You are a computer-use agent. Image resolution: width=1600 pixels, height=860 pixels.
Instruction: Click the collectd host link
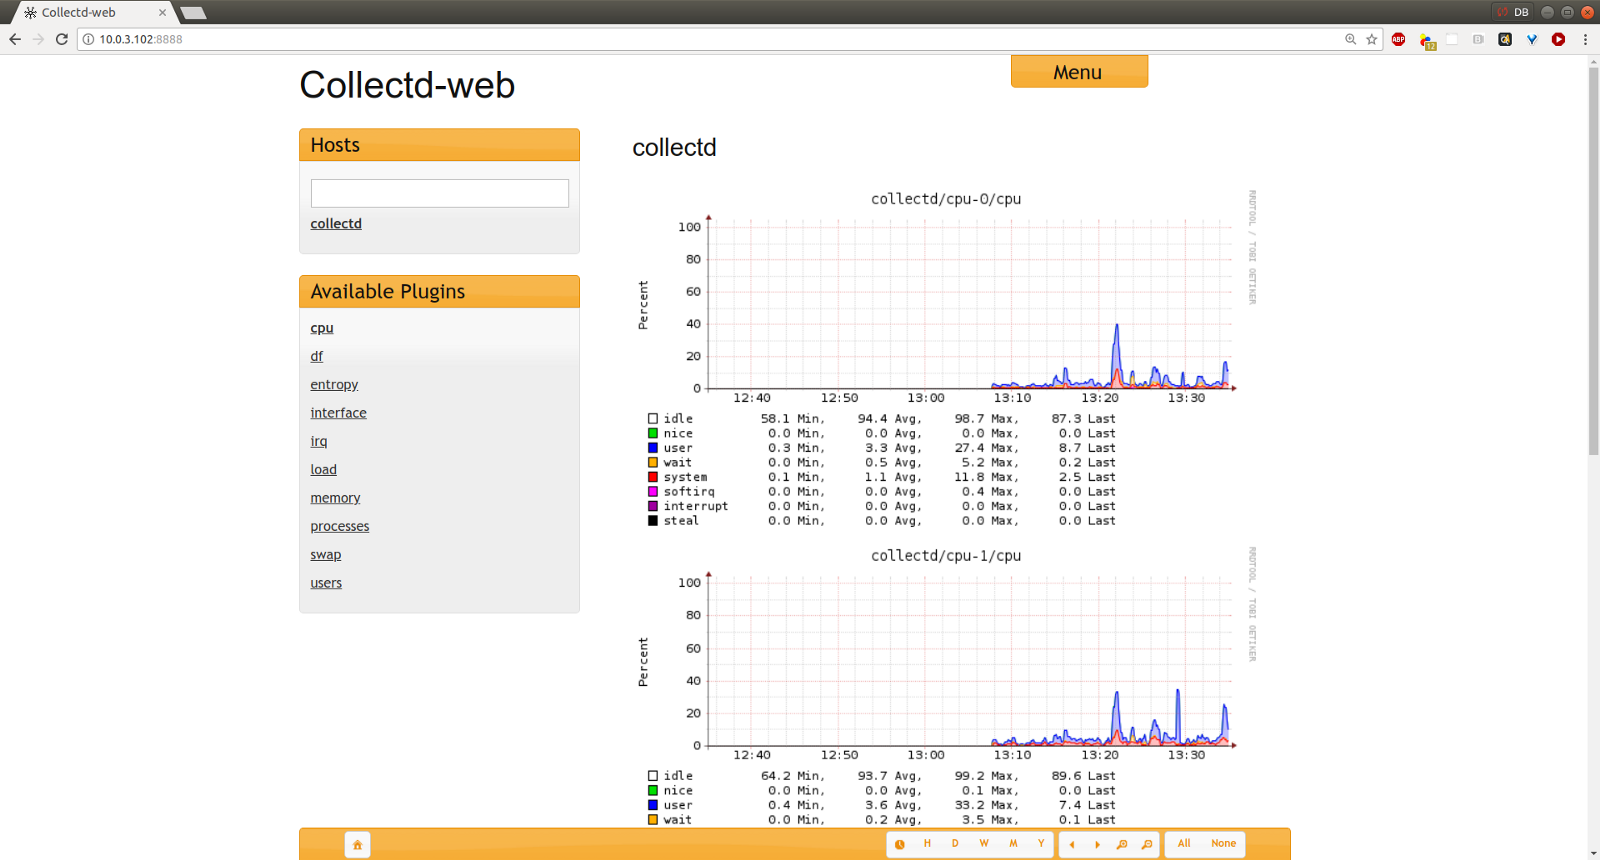tap(336, 224)
